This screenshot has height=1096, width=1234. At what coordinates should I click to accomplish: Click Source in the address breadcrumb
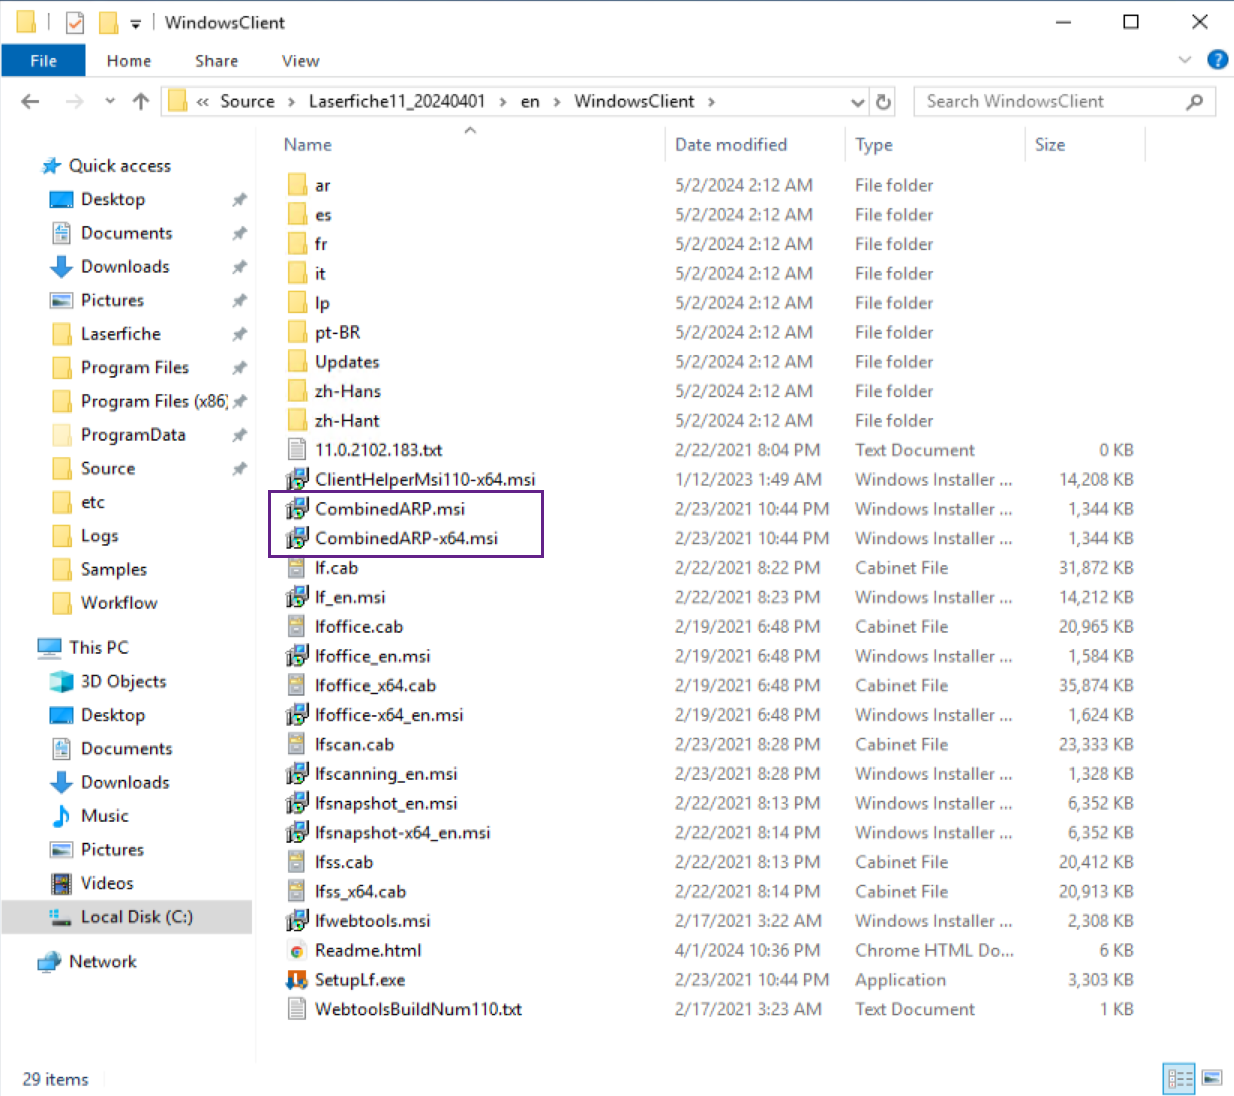[247, 101]
